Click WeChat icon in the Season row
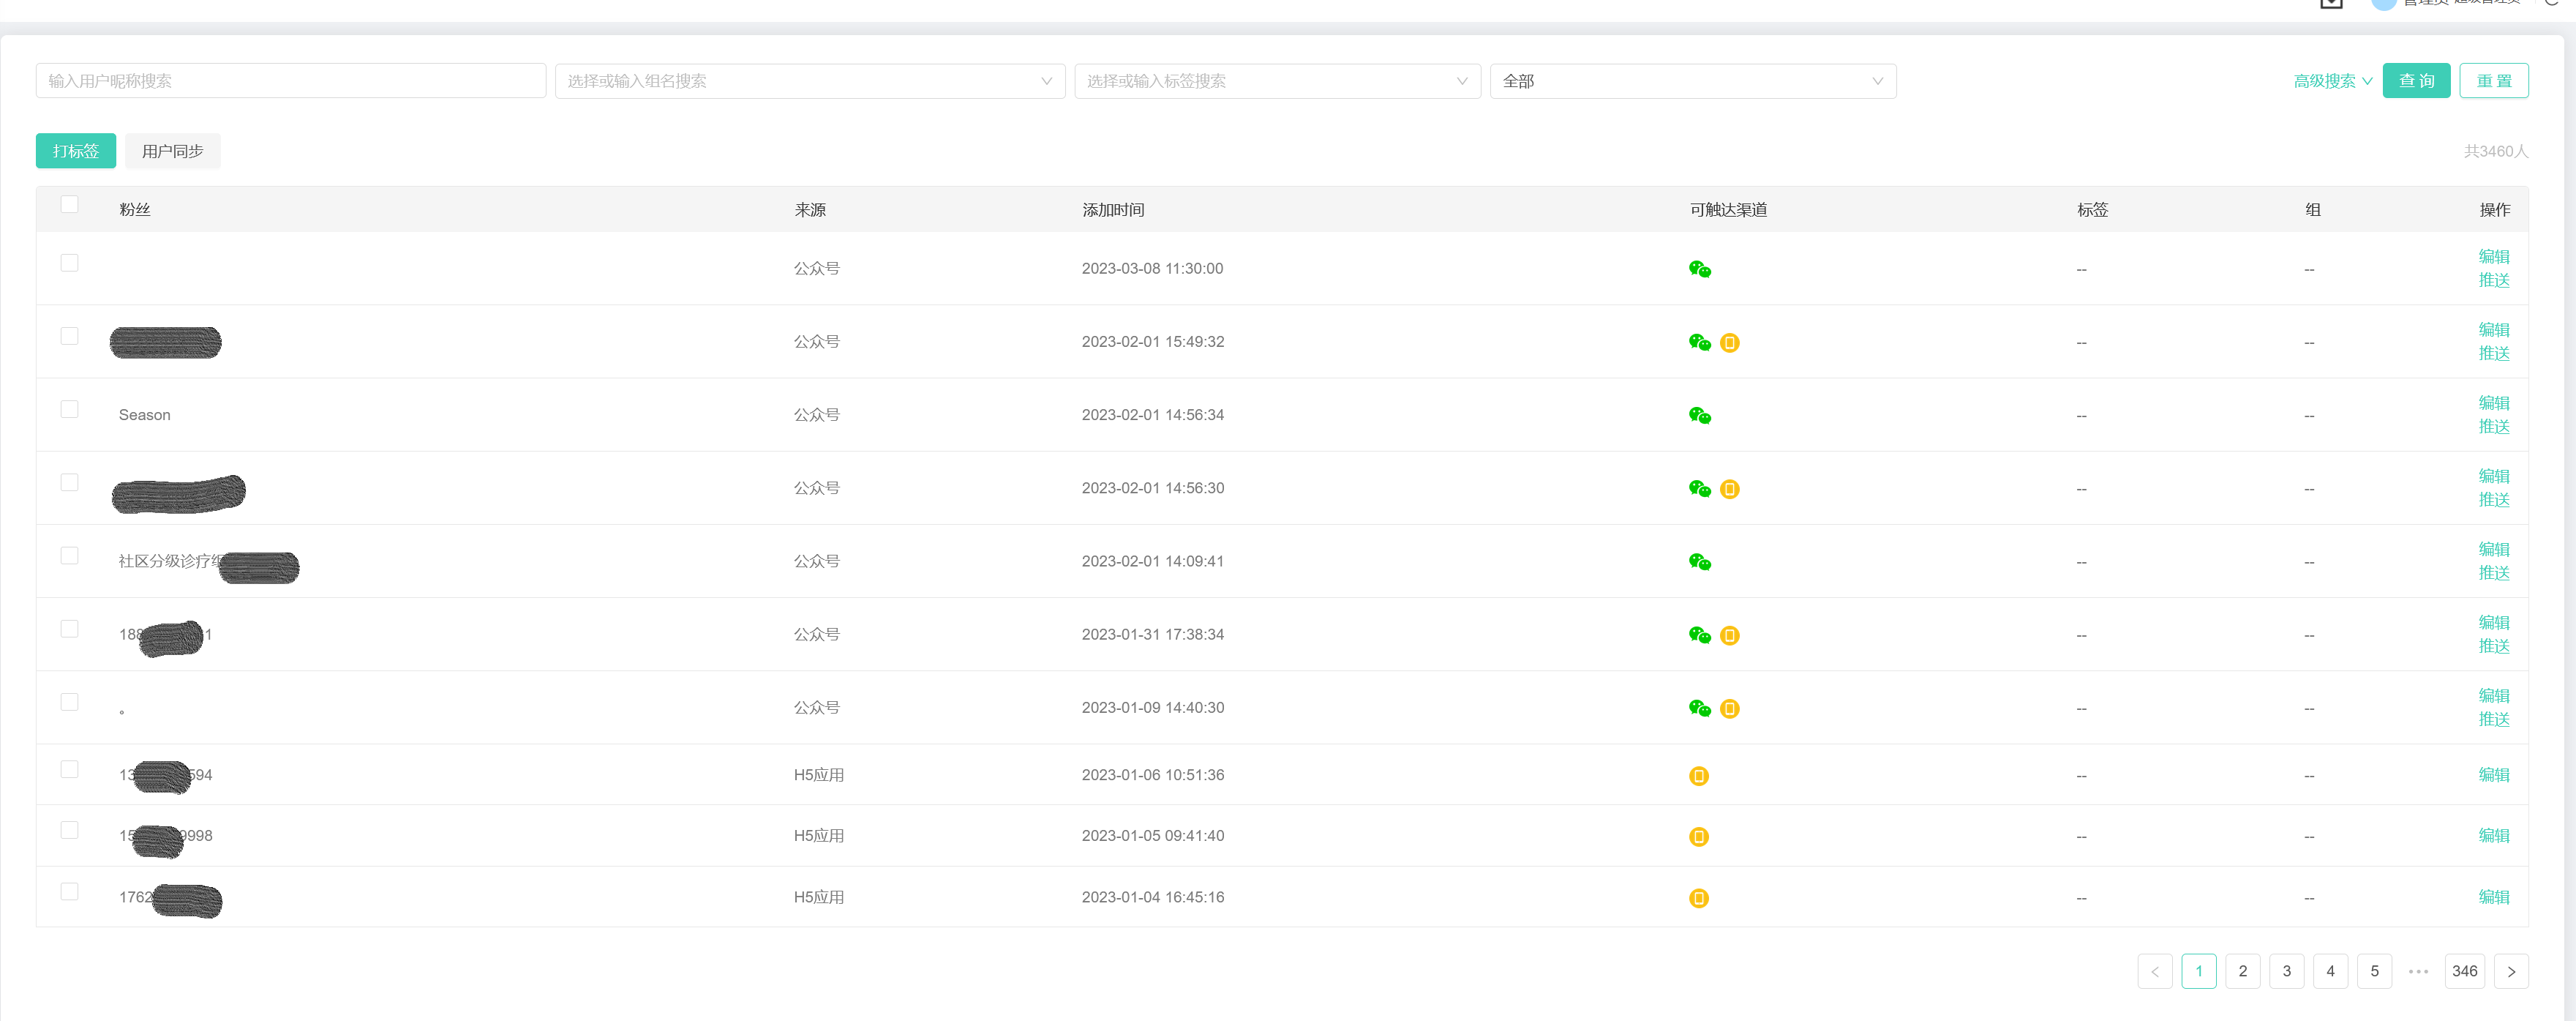This screenshot has height=1021, width=2576. 1699,415
